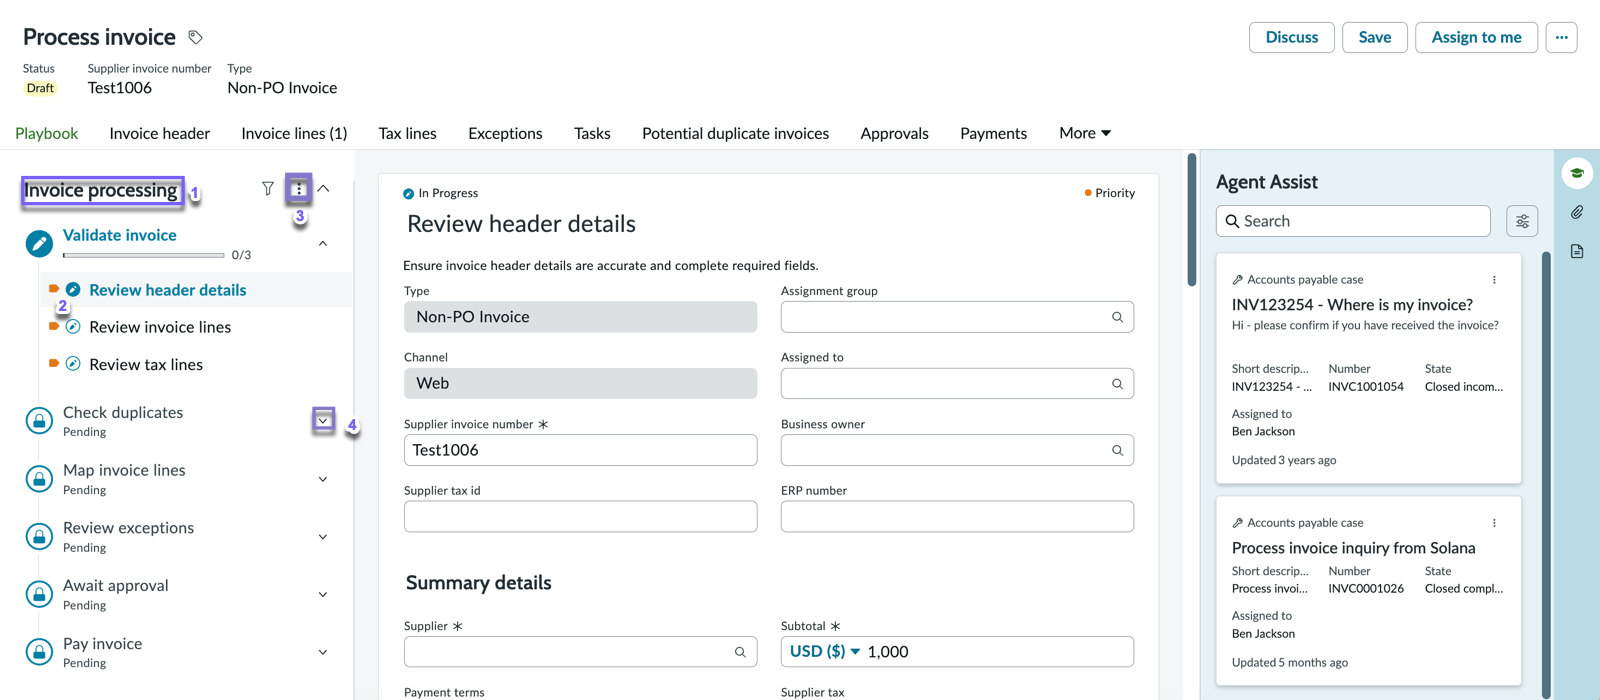
Task: Open the Potential duplicate invoices tab
Action: [735, 133]
